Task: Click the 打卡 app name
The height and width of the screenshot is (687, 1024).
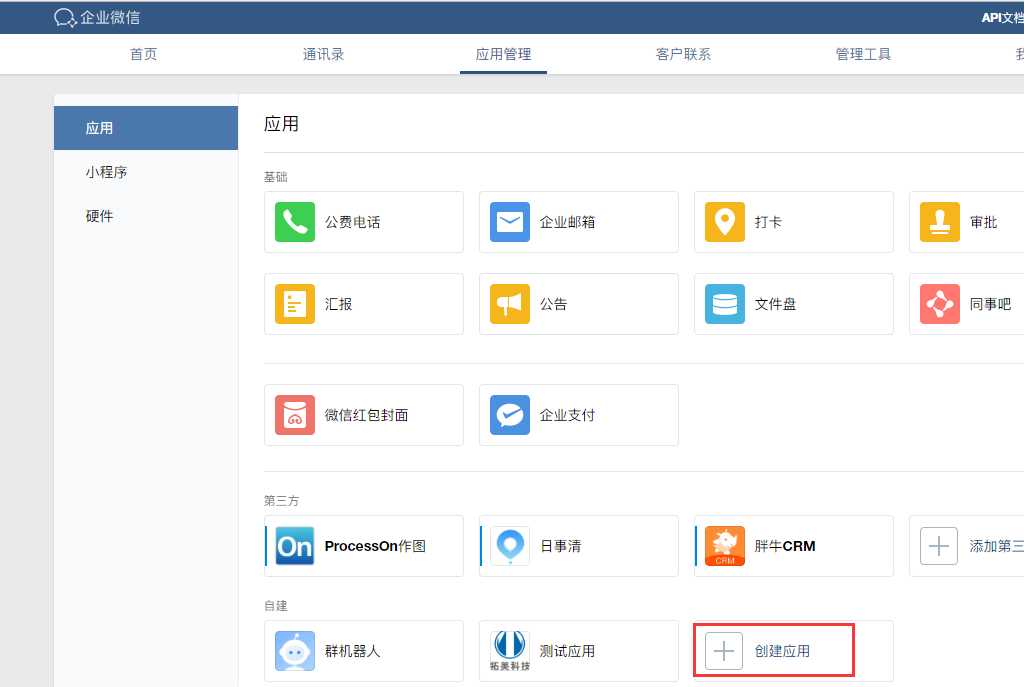Action: click(769, 222)
